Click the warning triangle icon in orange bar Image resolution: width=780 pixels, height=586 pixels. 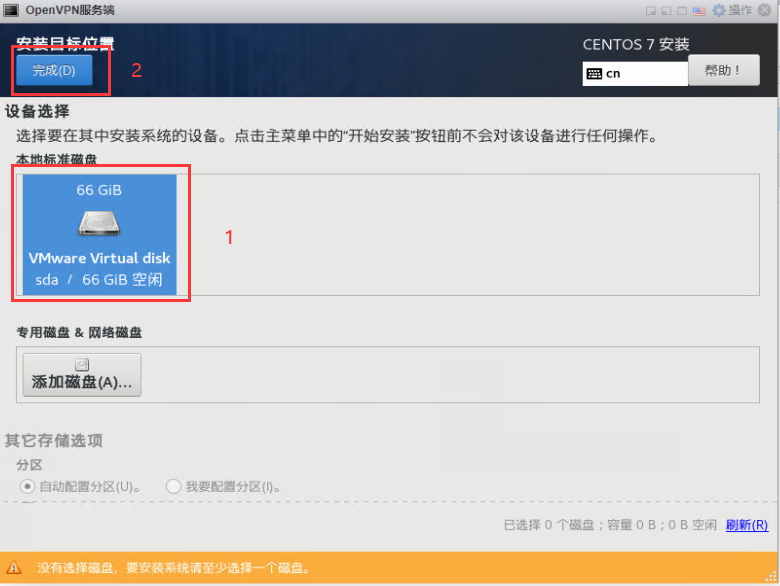point(14,567)
